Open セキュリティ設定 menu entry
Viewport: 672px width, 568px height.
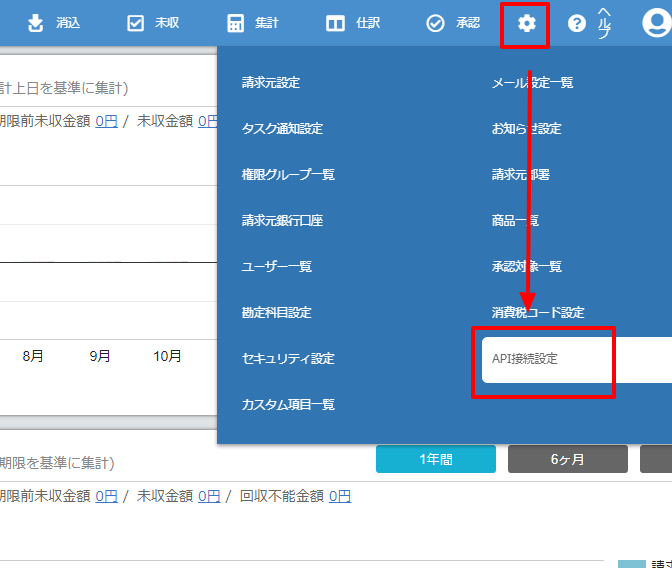click(288, 358)
